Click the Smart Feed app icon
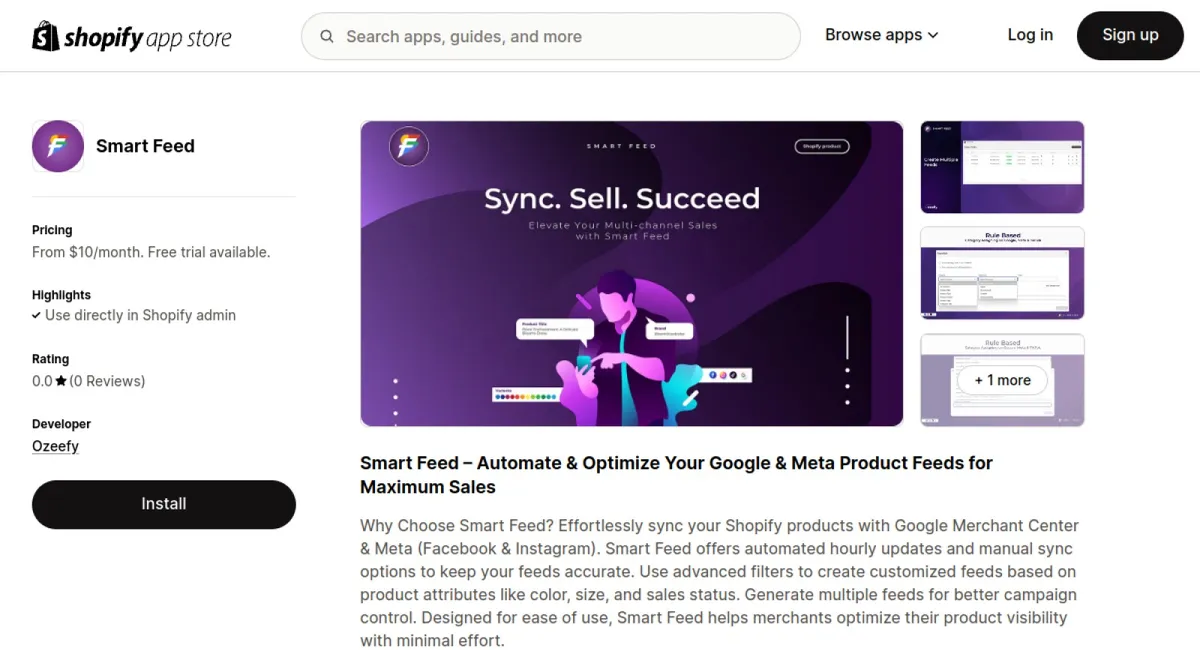The image size is (1200, 650). pos(58,146)
